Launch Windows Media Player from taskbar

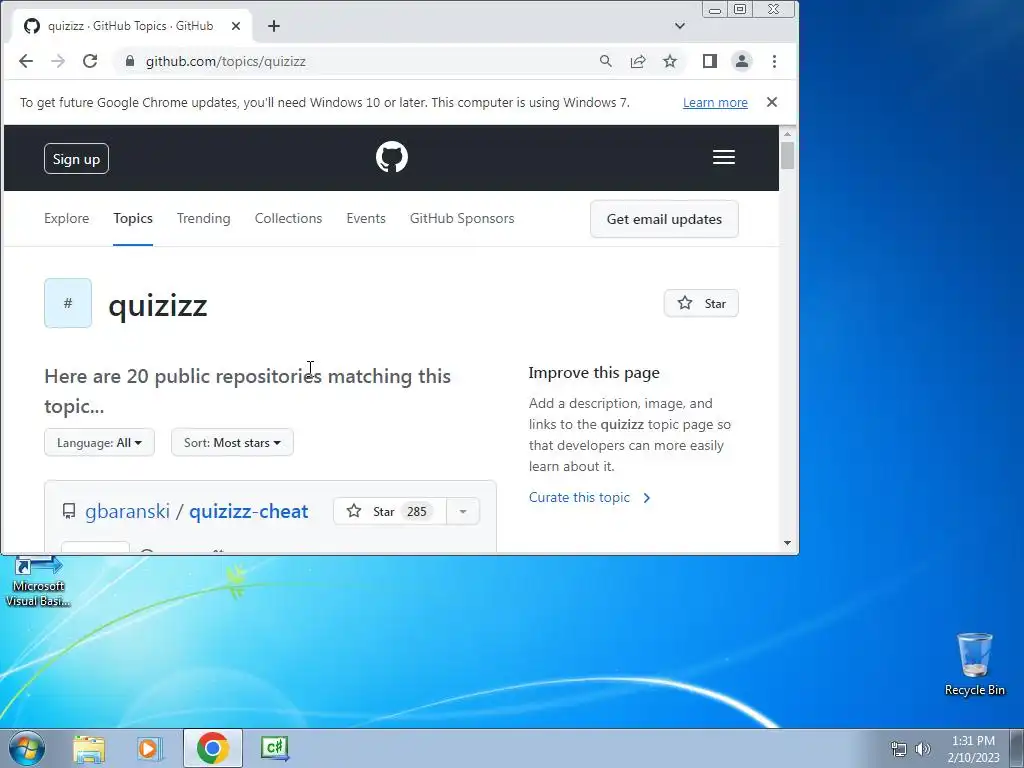click(150, 748)
